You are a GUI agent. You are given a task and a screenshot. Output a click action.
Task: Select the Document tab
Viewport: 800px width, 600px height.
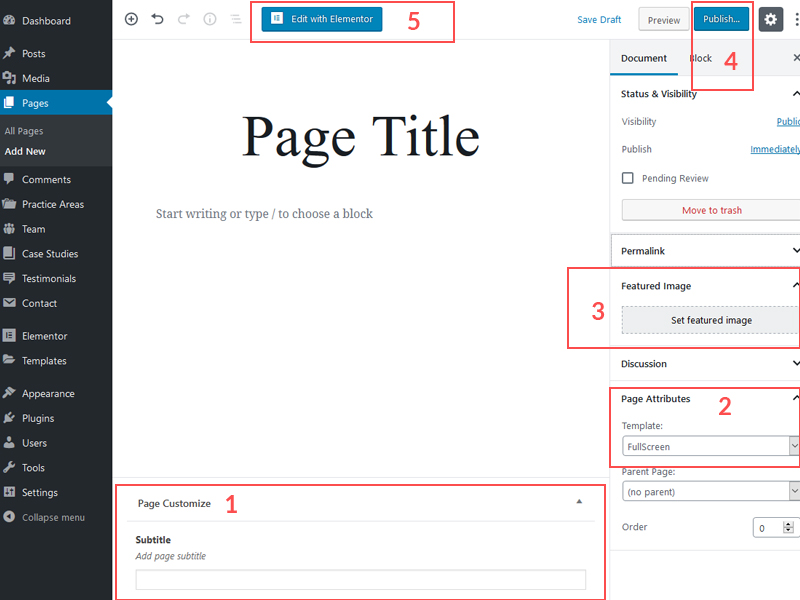coord(643,58)
